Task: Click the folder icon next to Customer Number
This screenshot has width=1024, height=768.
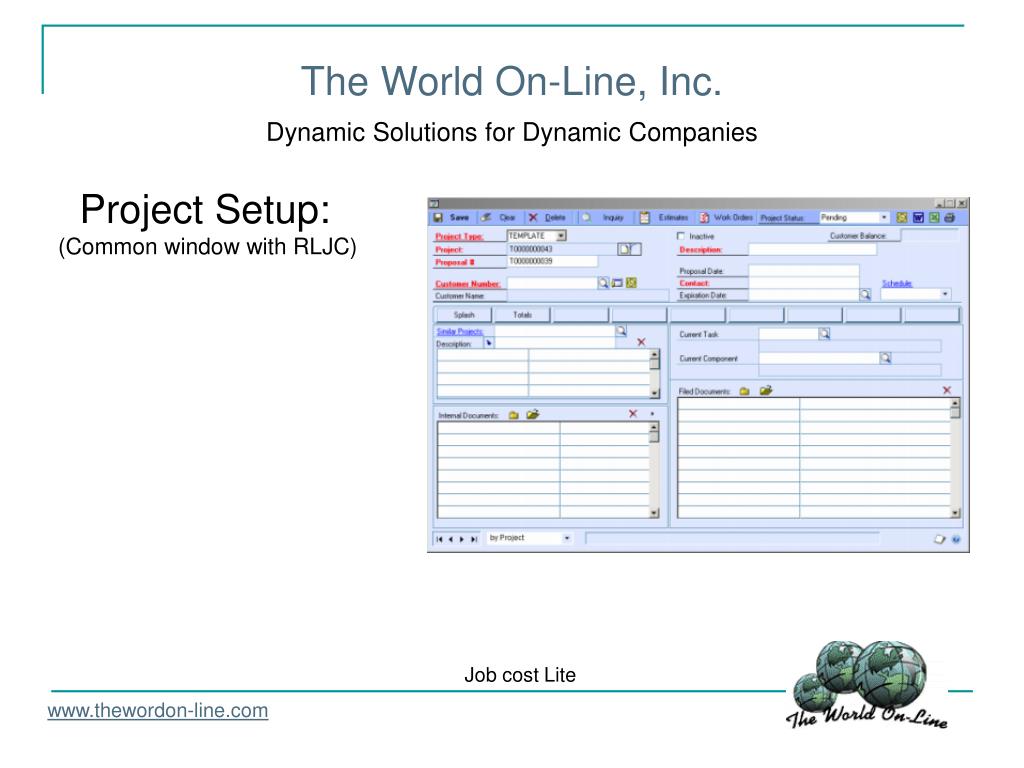Action: pyautogui.click(x=617, y=283)
